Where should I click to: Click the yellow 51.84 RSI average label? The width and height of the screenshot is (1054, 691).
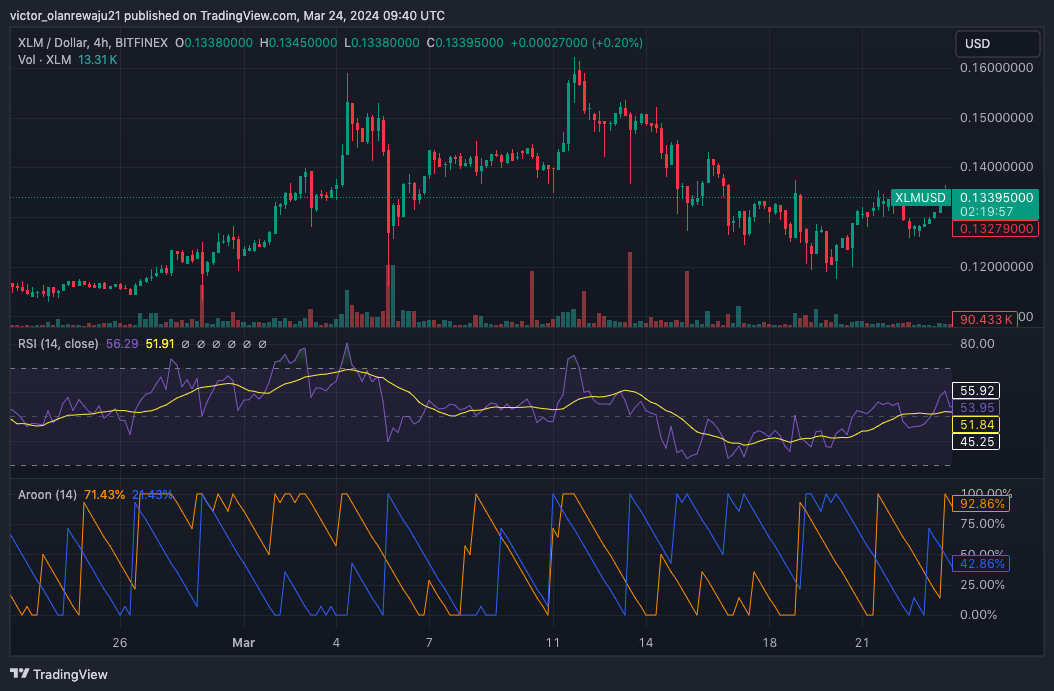(978, 424)
